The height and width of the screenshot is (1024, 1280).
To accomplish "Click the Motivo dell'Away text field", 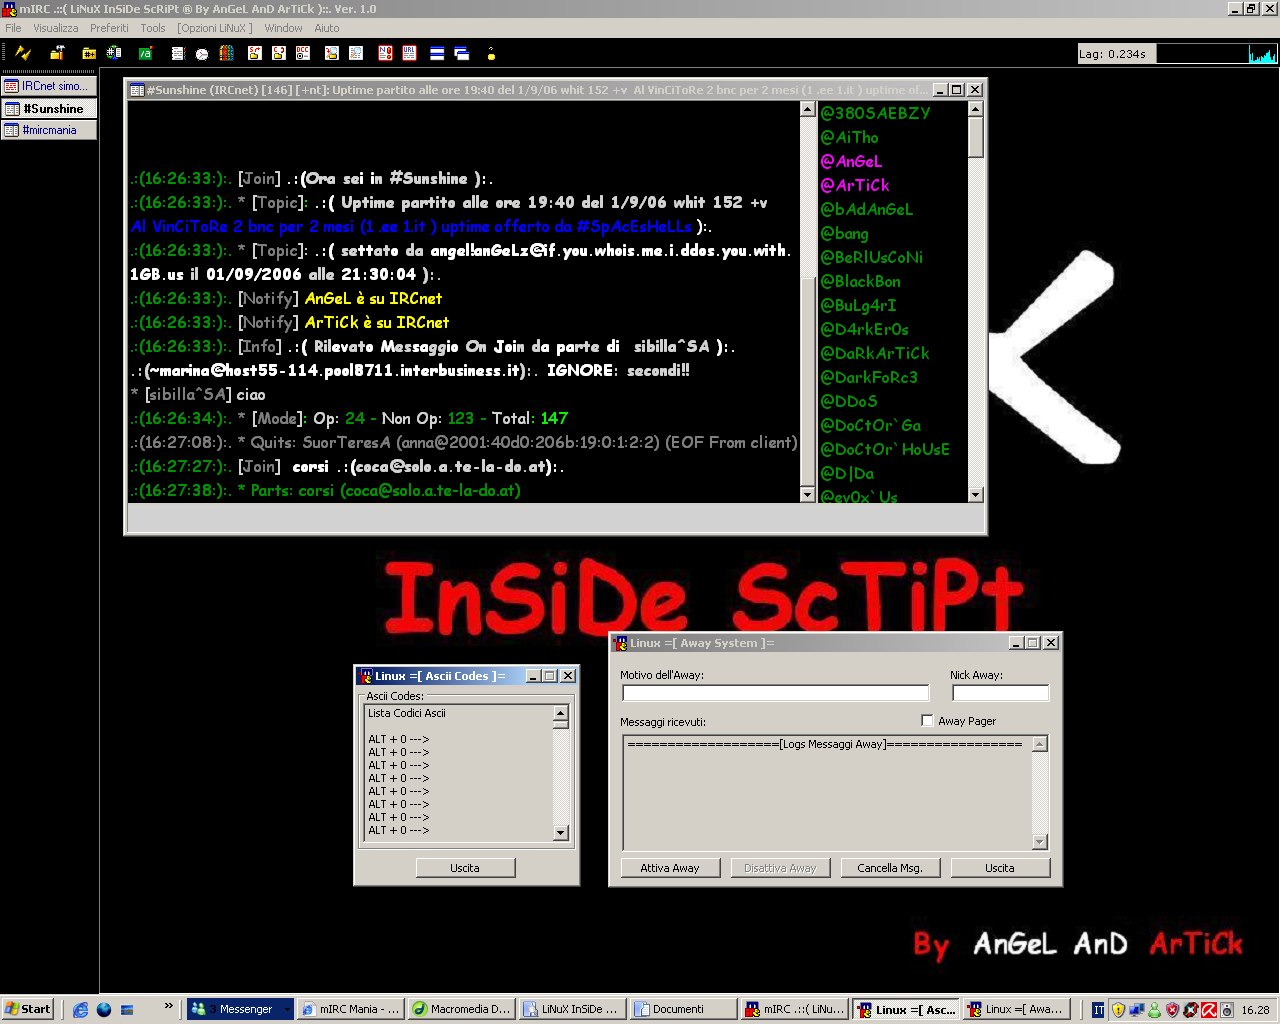I will [x=775, y=693].
